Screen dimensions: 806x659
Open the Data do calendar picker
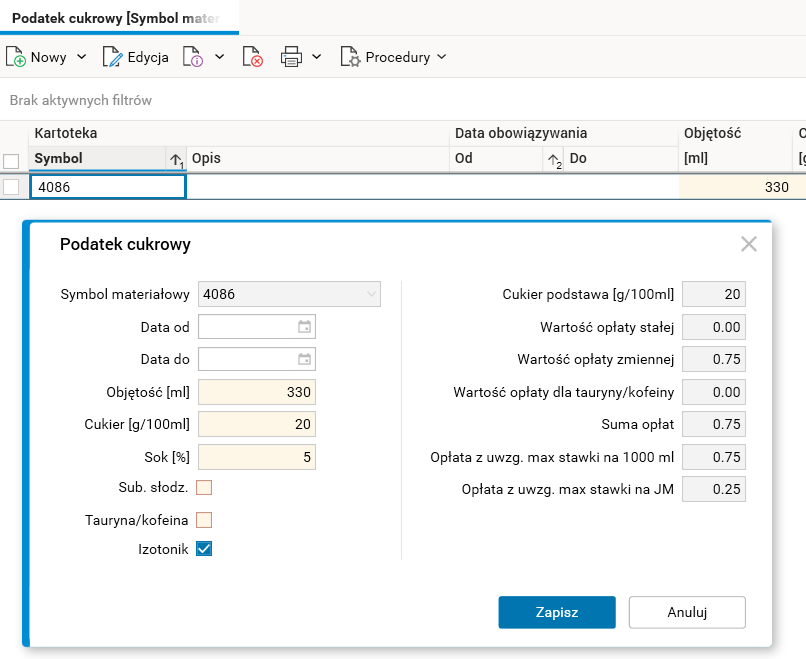(x=305, y=359)
